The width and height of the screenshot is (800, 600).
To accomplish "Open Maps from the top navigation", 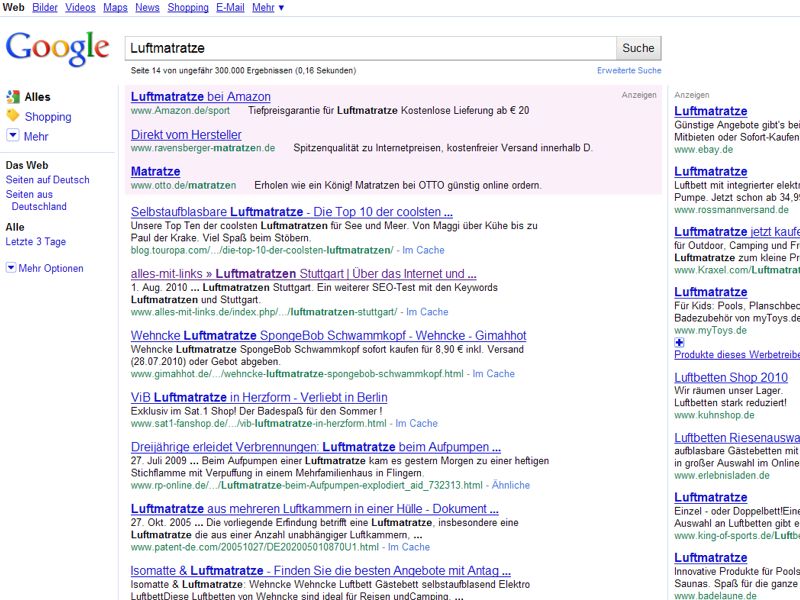I will pyautogui.click(x=115, y=7).
